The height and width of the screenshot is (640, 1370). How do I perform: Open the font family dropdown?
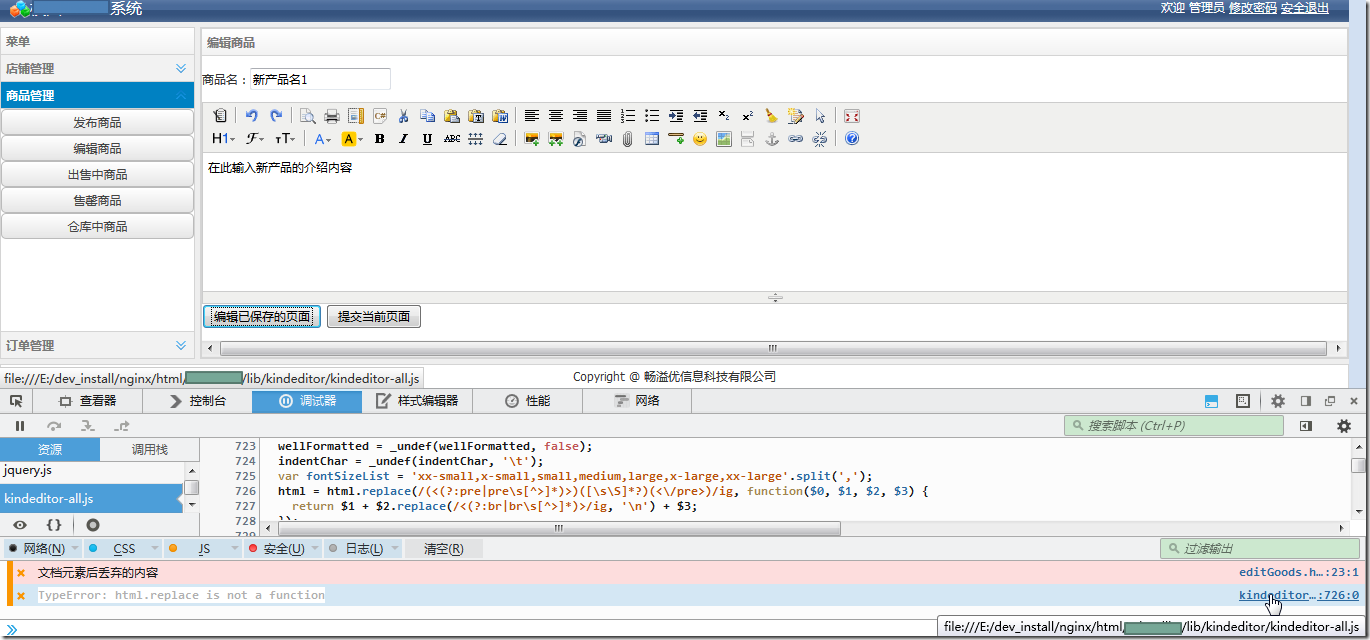tap(255, 139)
